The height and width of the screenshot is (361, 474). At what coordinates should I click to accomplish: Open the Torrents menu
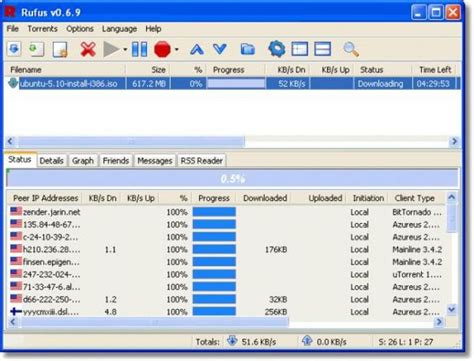pos(42,29)
